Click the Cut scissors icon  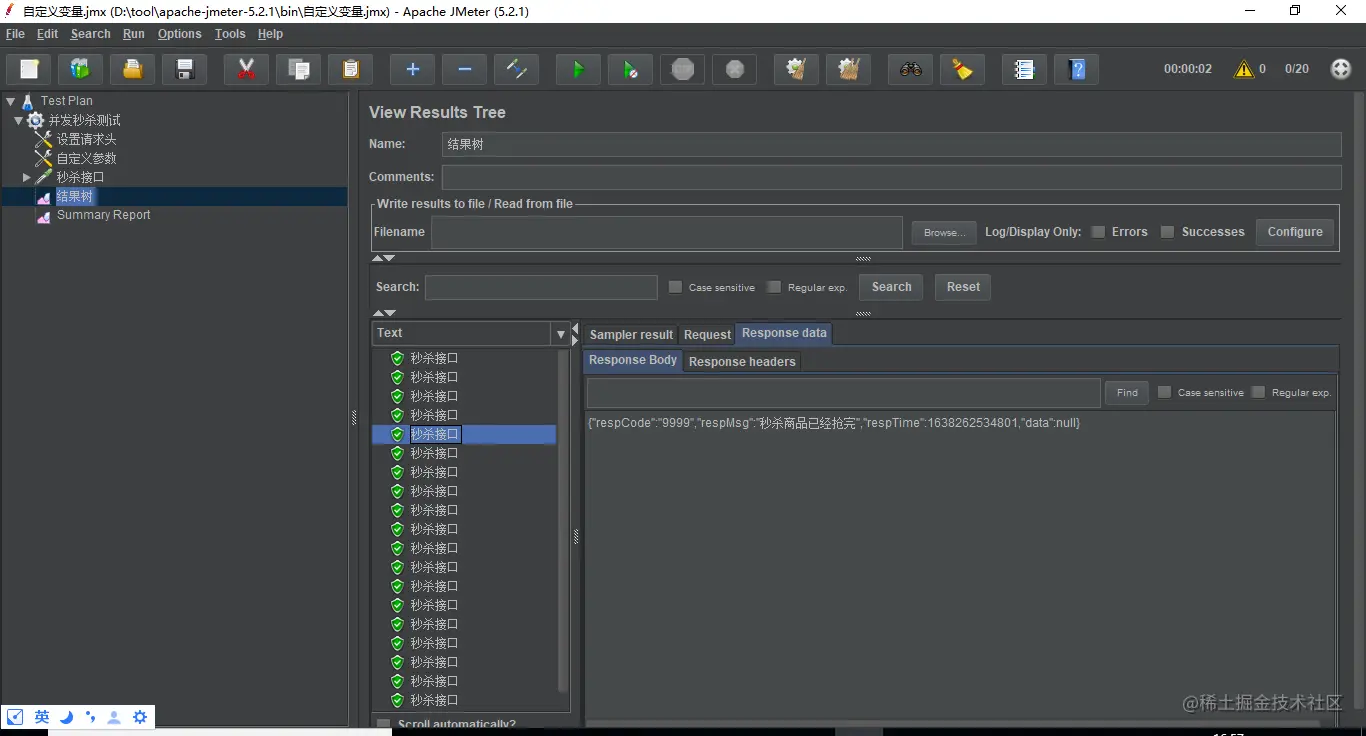click(x=246, y=69)
